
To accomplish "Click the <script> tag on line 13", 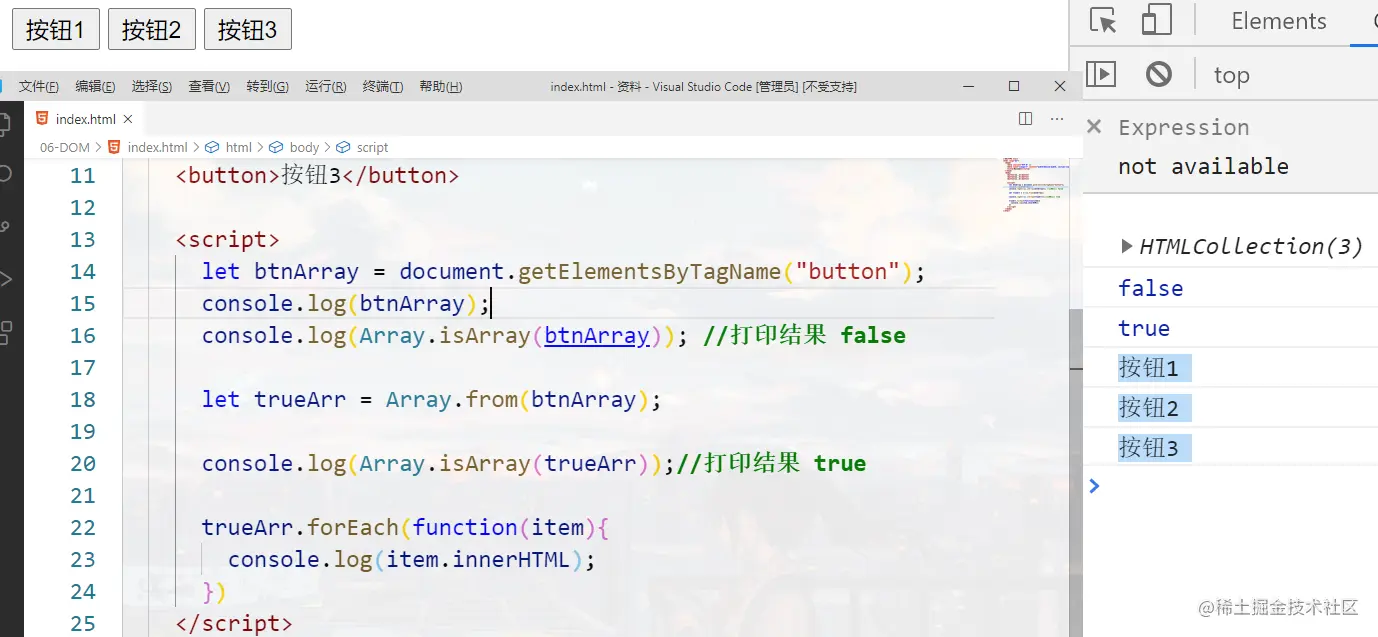I will tap(227, 239).
